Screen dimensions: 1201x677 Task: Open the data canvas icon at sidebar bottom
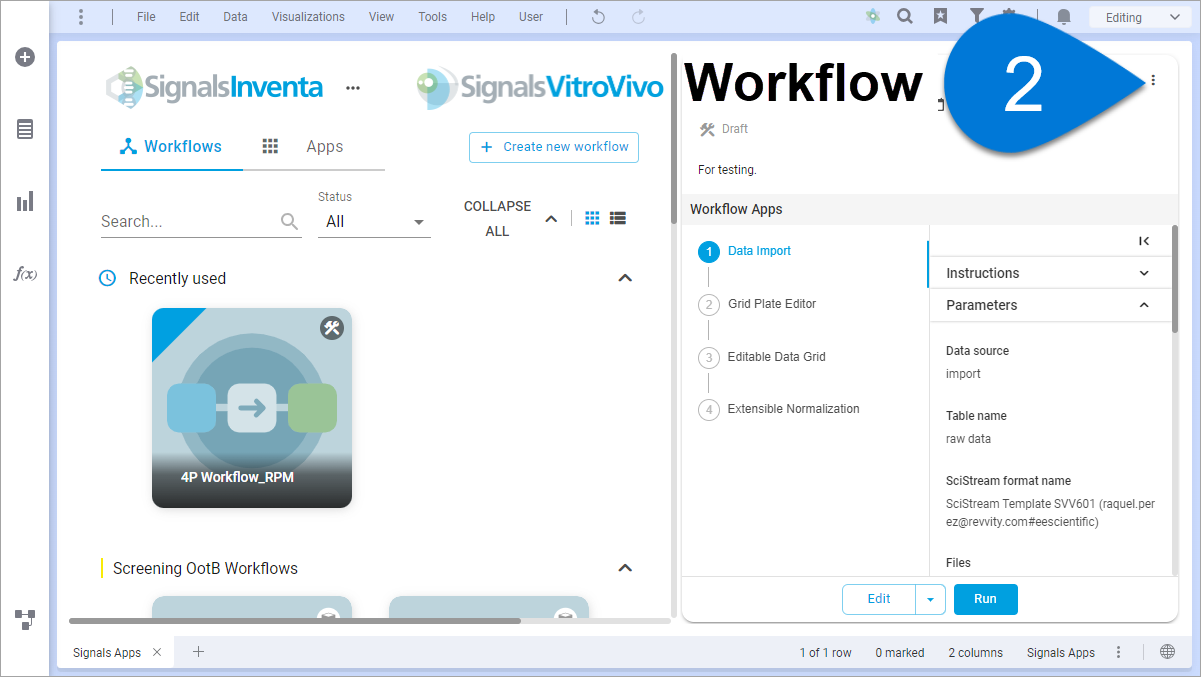coord(25,619)
